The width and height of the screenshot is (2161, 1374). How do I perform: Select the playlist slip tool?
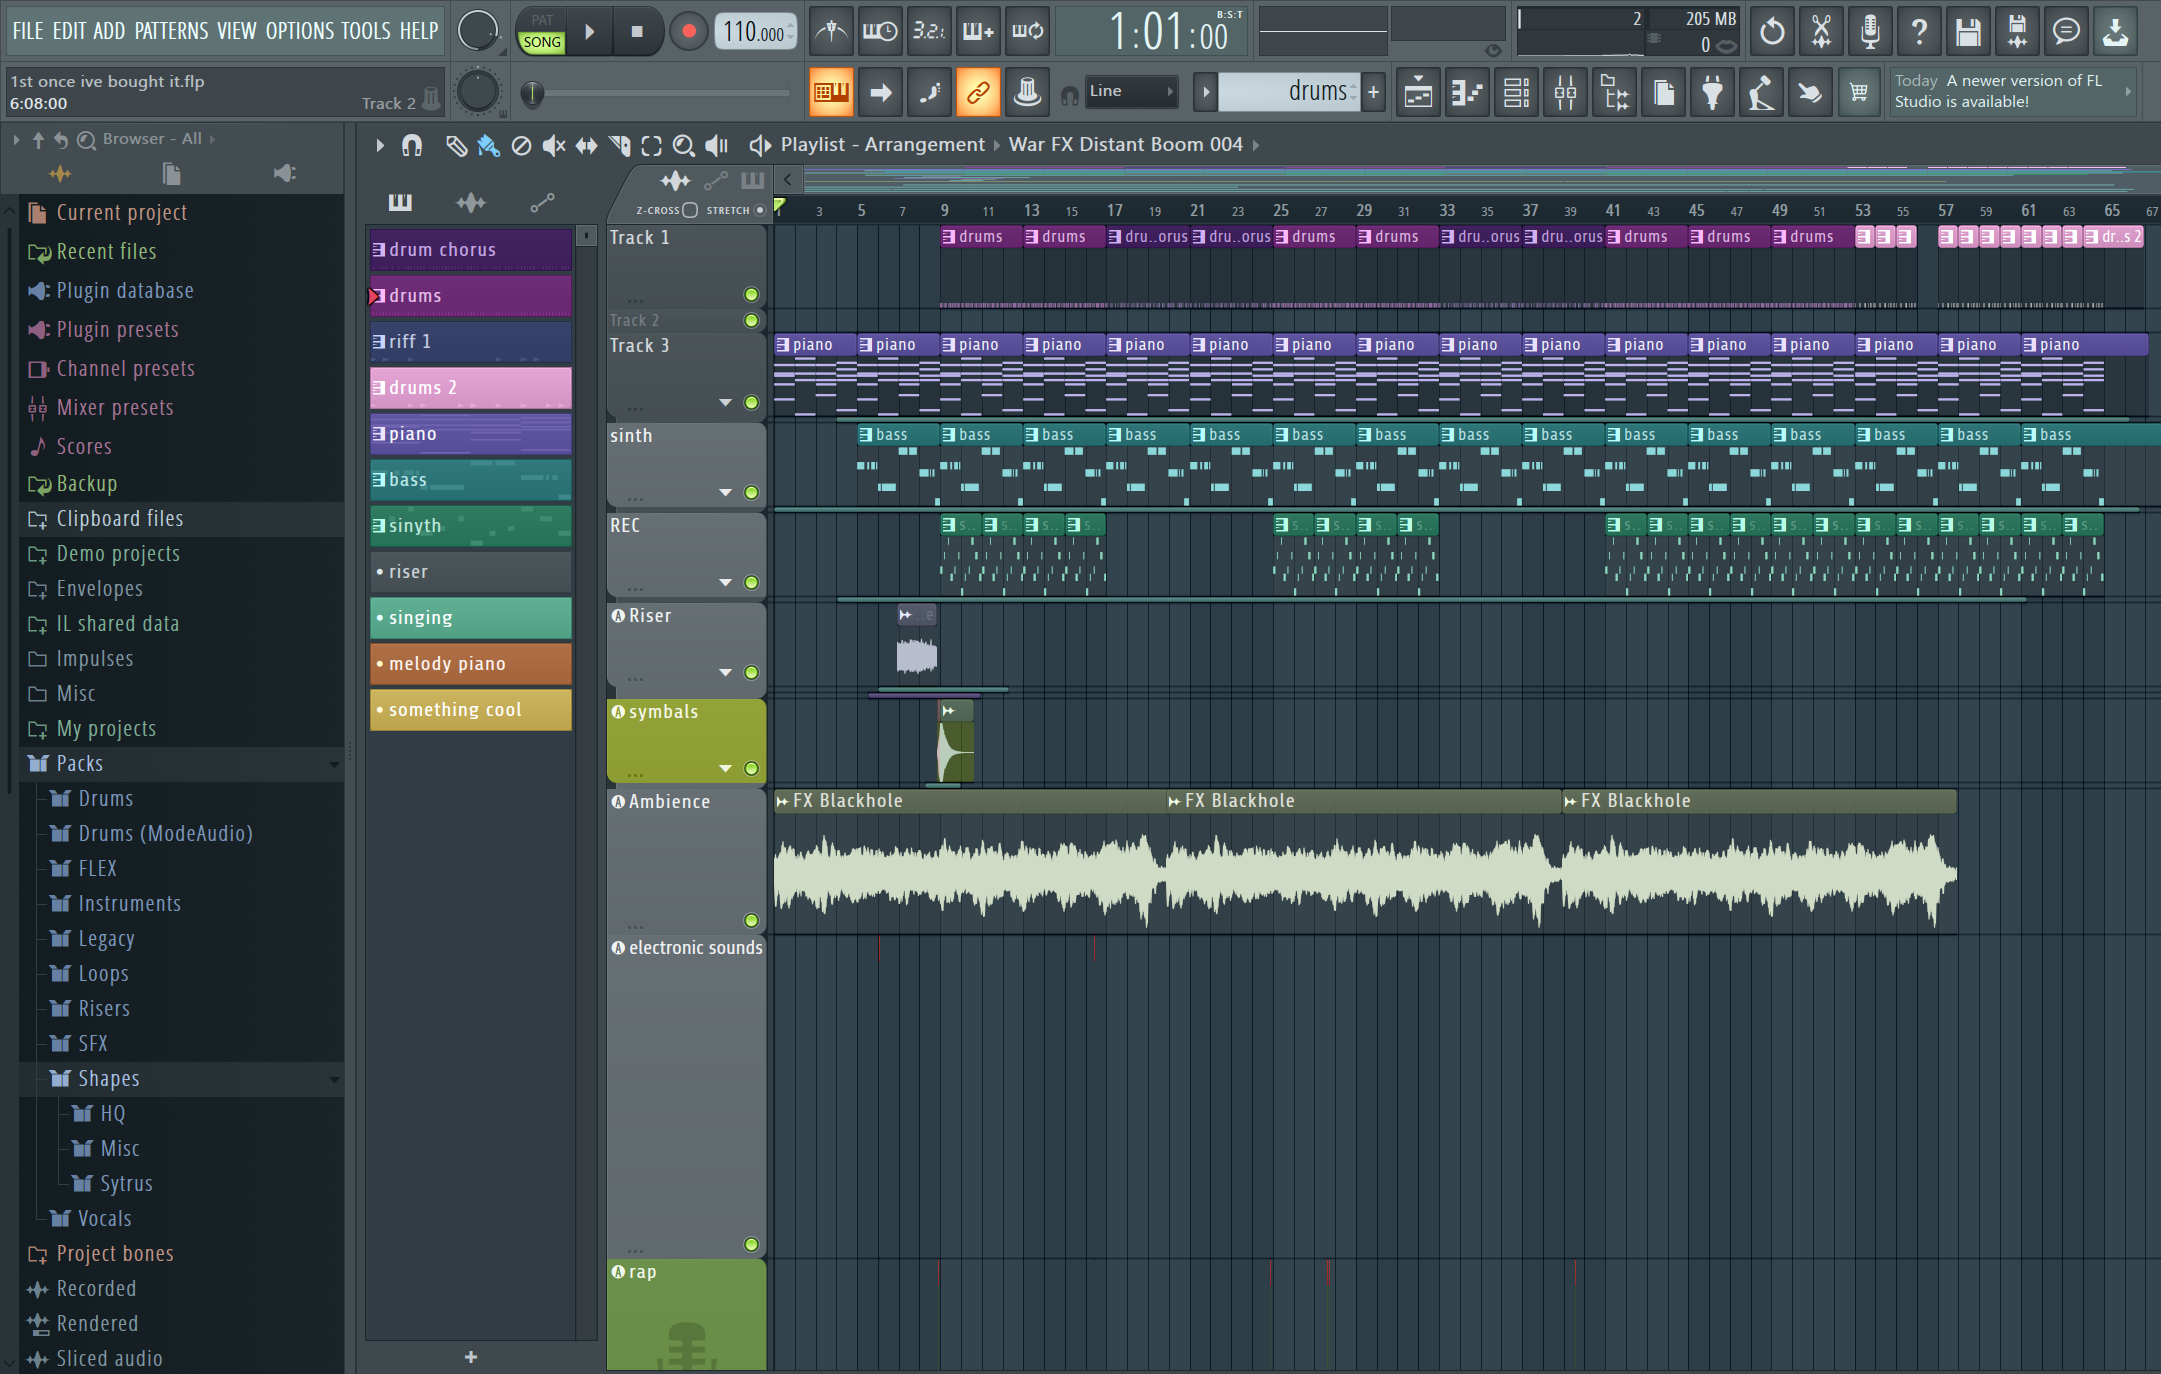[x=586, y=146]
